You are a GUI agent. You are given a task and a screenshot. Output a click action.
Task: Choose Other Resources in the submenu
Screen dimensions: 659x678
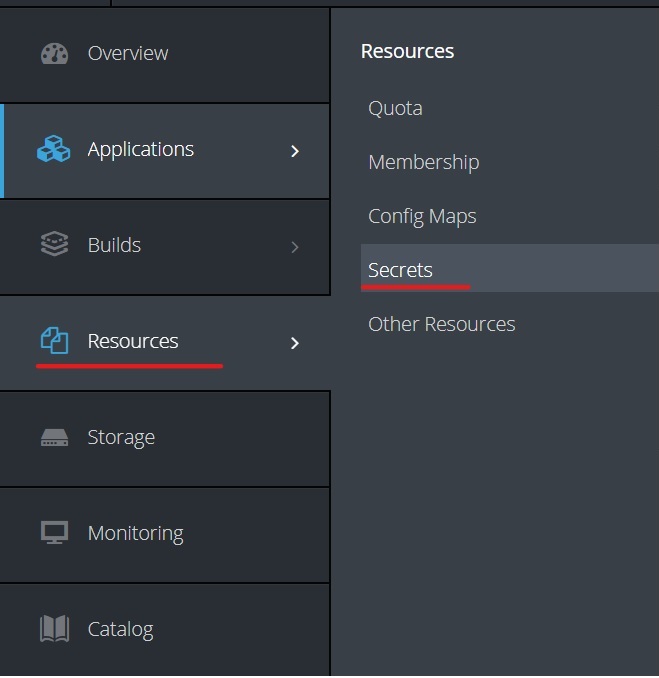coord(441,324)
